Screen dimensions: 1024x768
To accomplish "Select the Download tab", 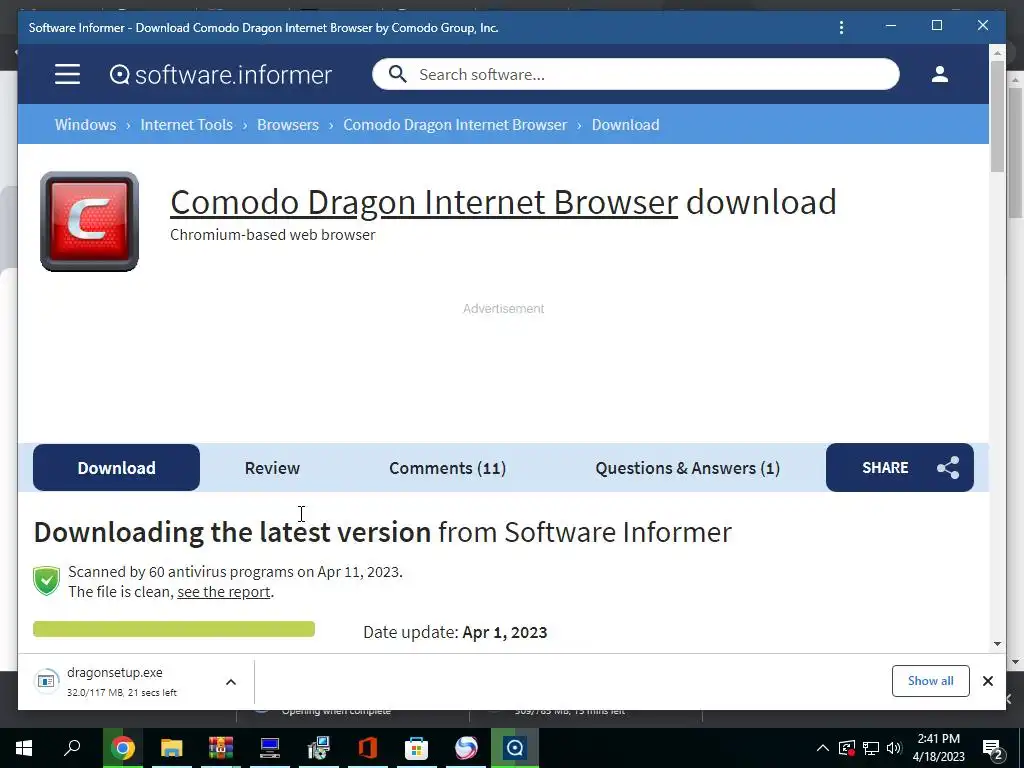I will [x=116, y=468].
